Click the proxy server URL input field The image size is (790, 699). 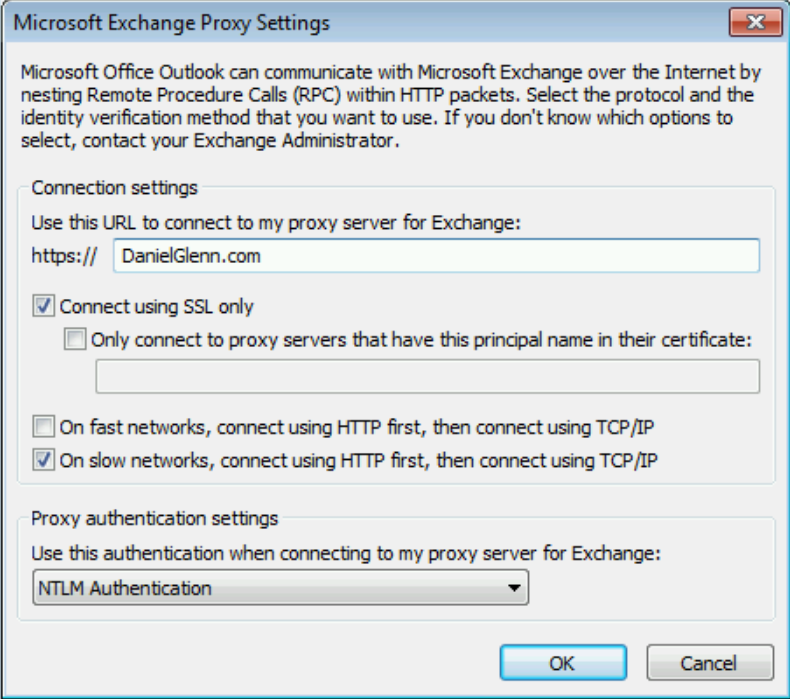coord(435,256)
